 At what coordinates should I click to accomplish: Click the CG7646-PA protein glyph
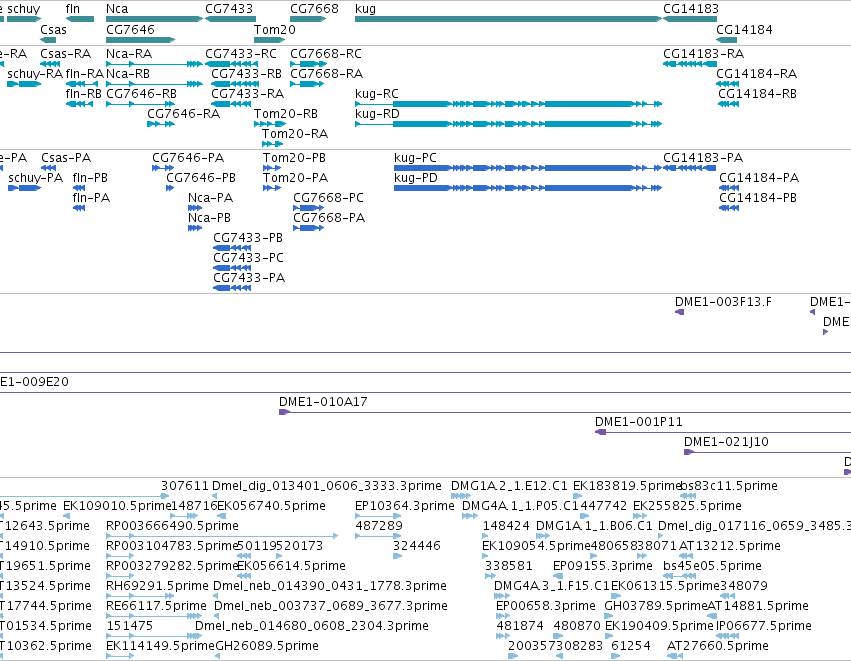point(163,168)
